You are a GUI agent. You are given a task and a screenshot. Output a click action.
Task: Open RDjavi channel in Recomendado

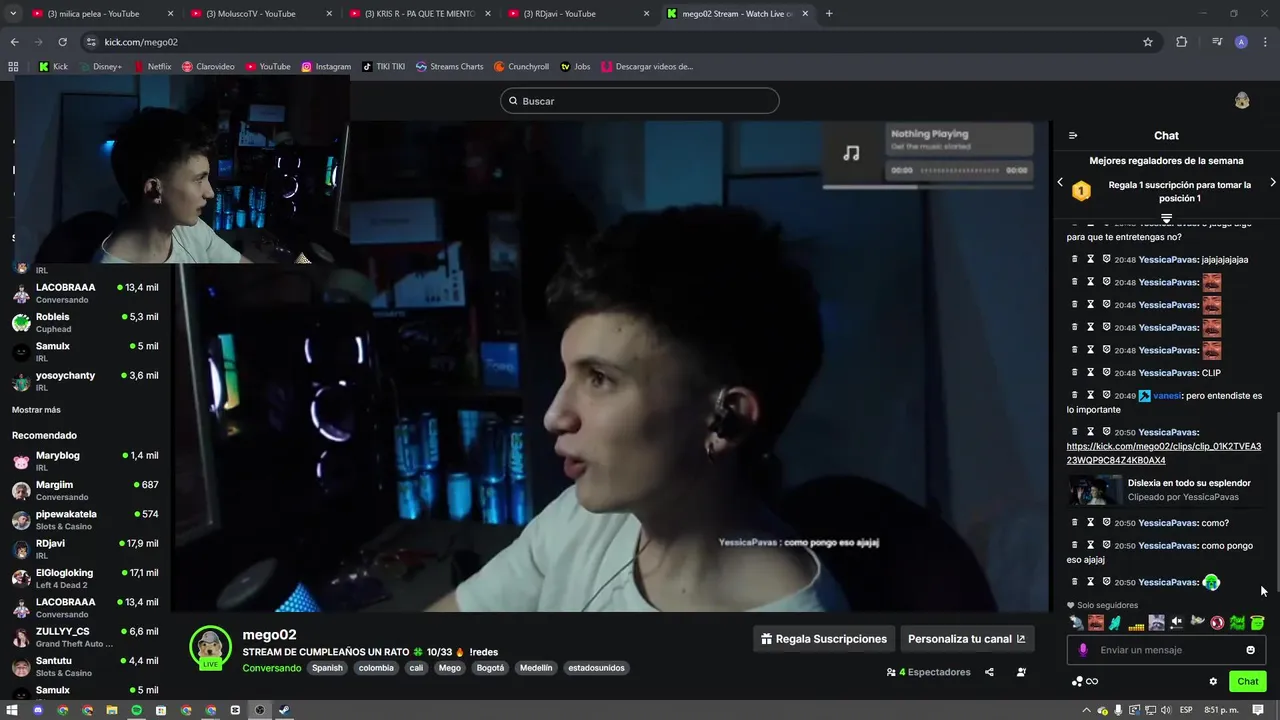(85, 549)
